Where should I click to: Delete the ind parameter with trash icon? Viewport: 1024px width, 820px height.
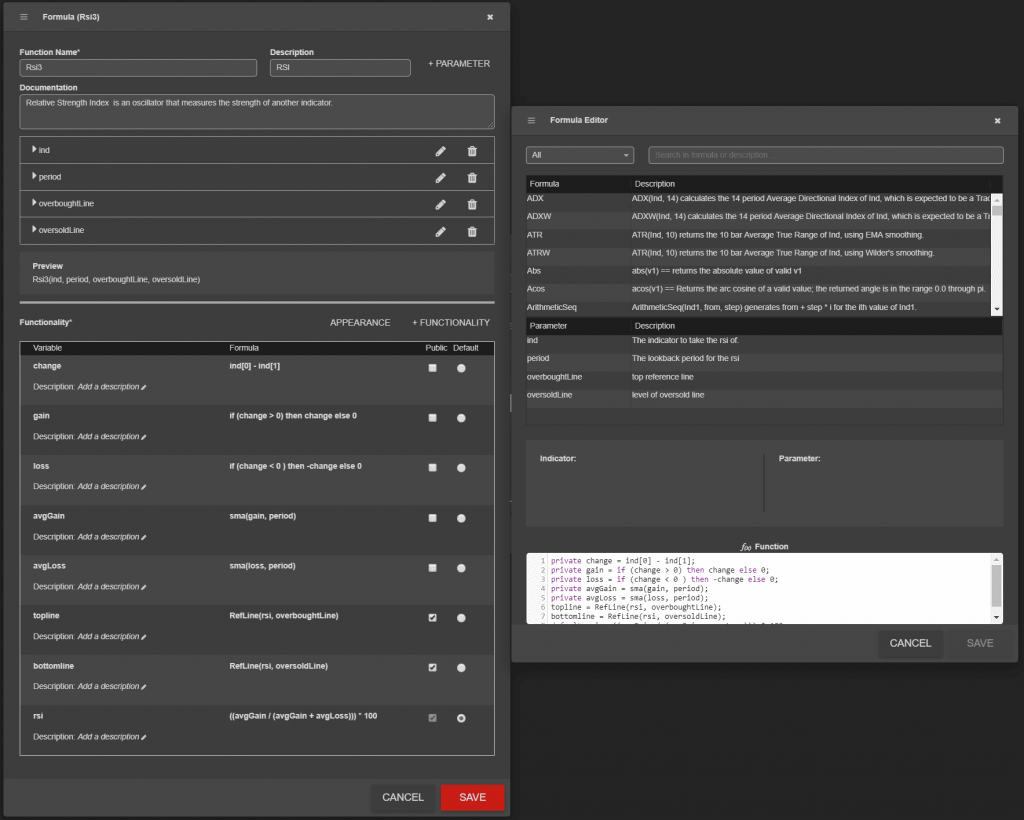pyautogui.click(x=472, y=151)
